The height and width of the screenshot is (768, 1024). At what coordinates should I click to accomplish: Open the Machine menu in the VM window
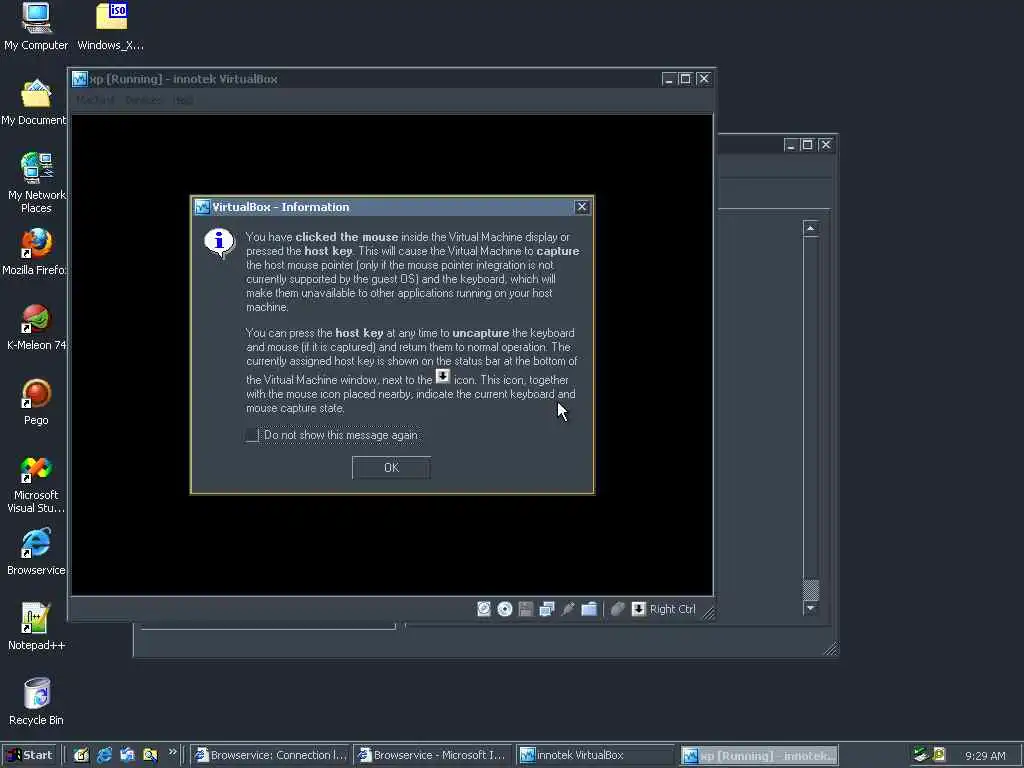[x=95, y=100]
